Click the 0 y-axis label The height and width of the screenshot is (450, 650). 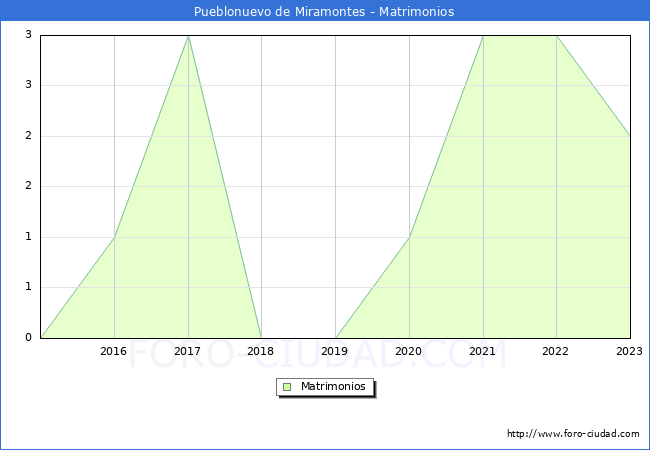tap(28, 337)
